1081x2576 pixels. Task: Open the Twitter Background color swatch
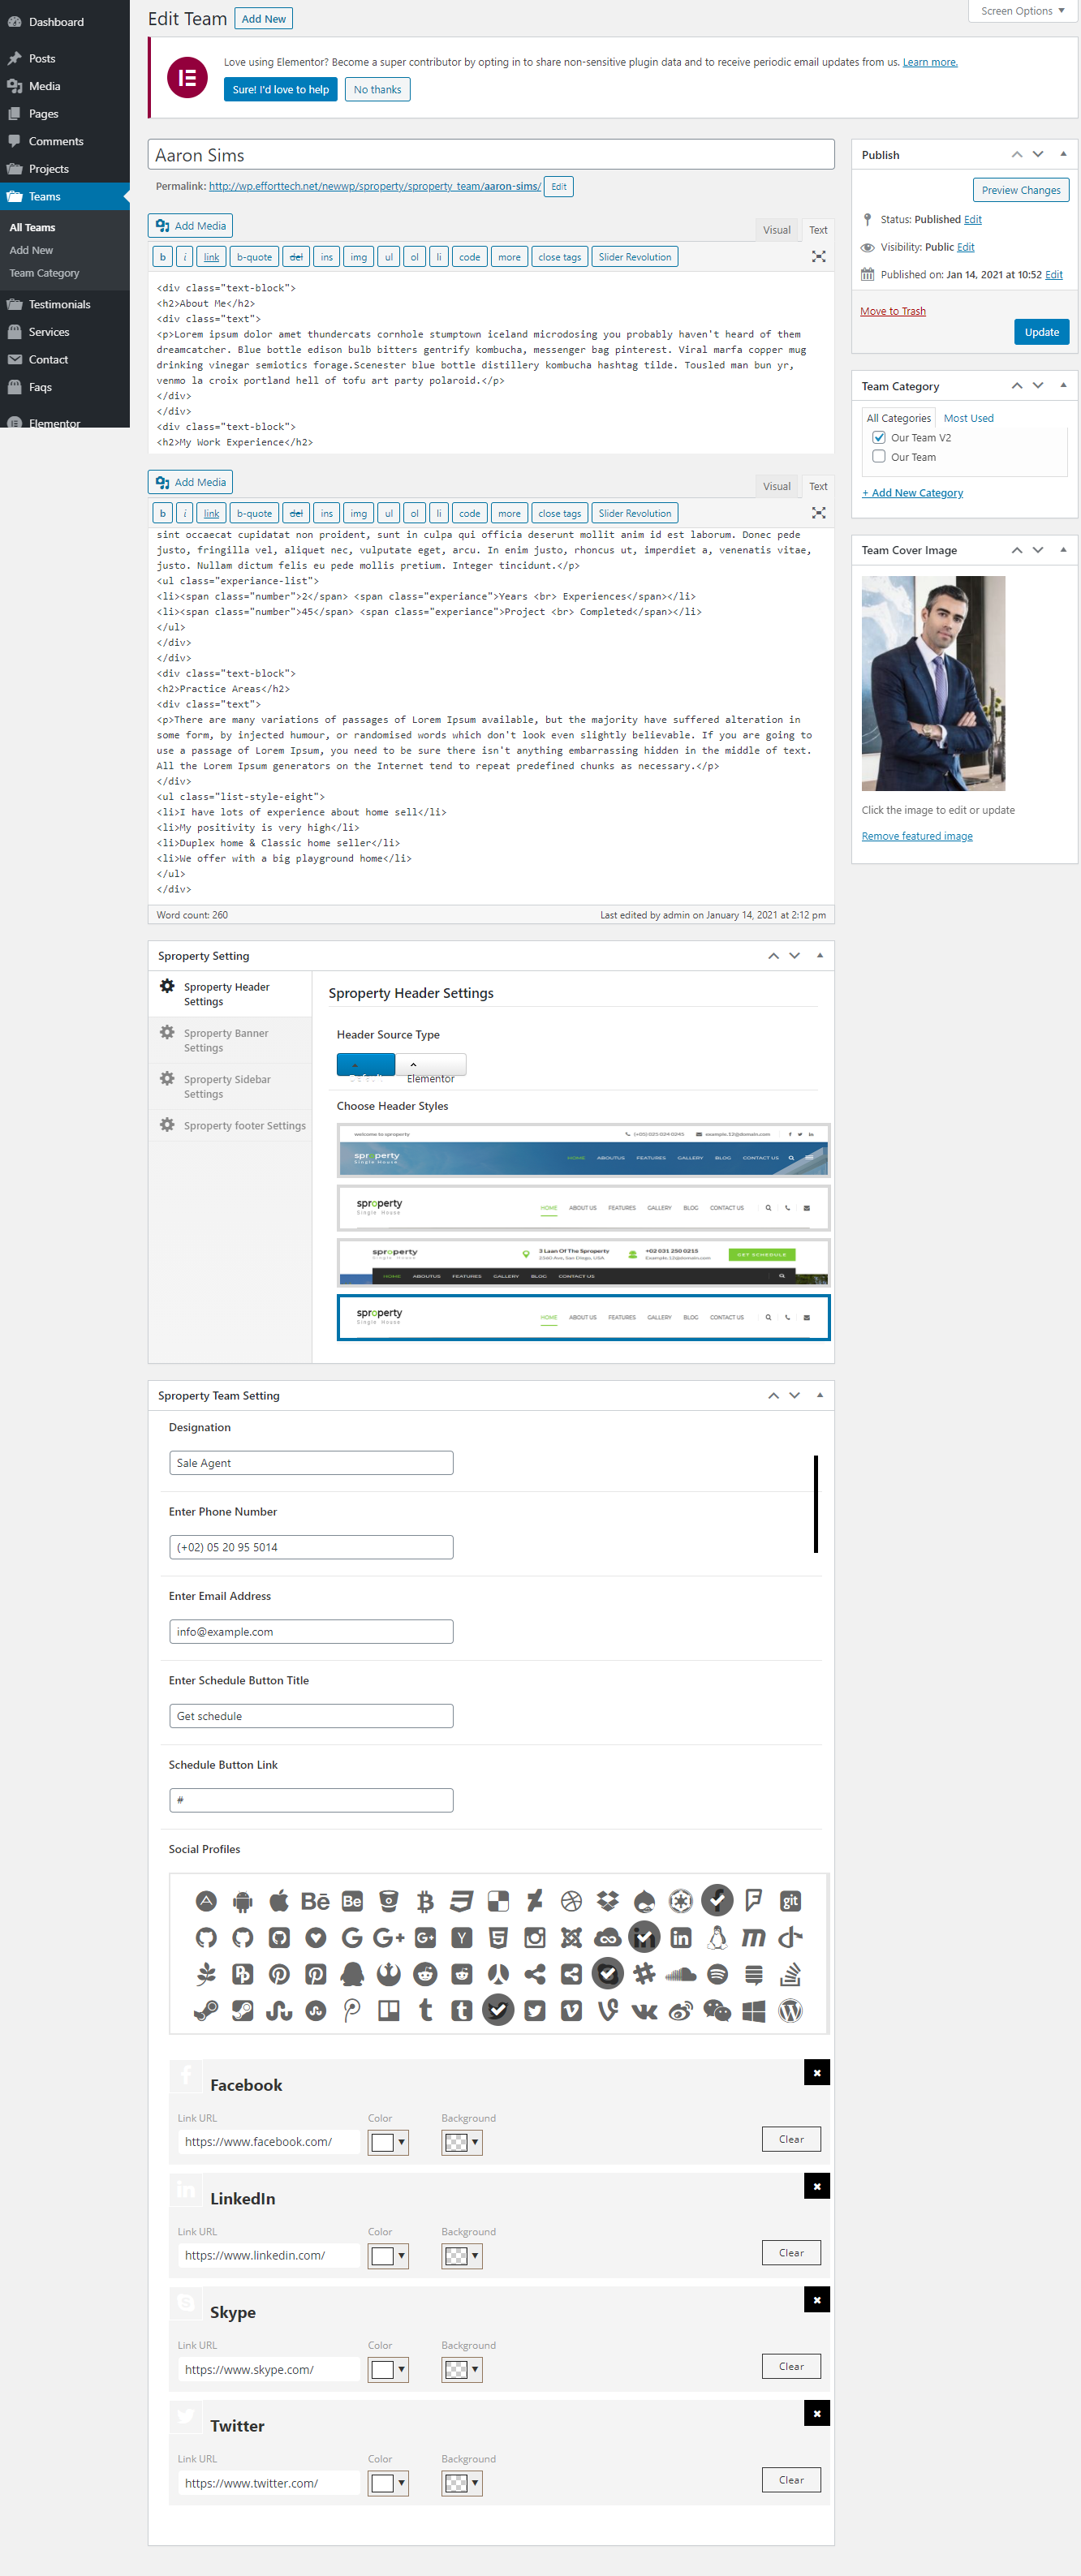click(461, 2483)
